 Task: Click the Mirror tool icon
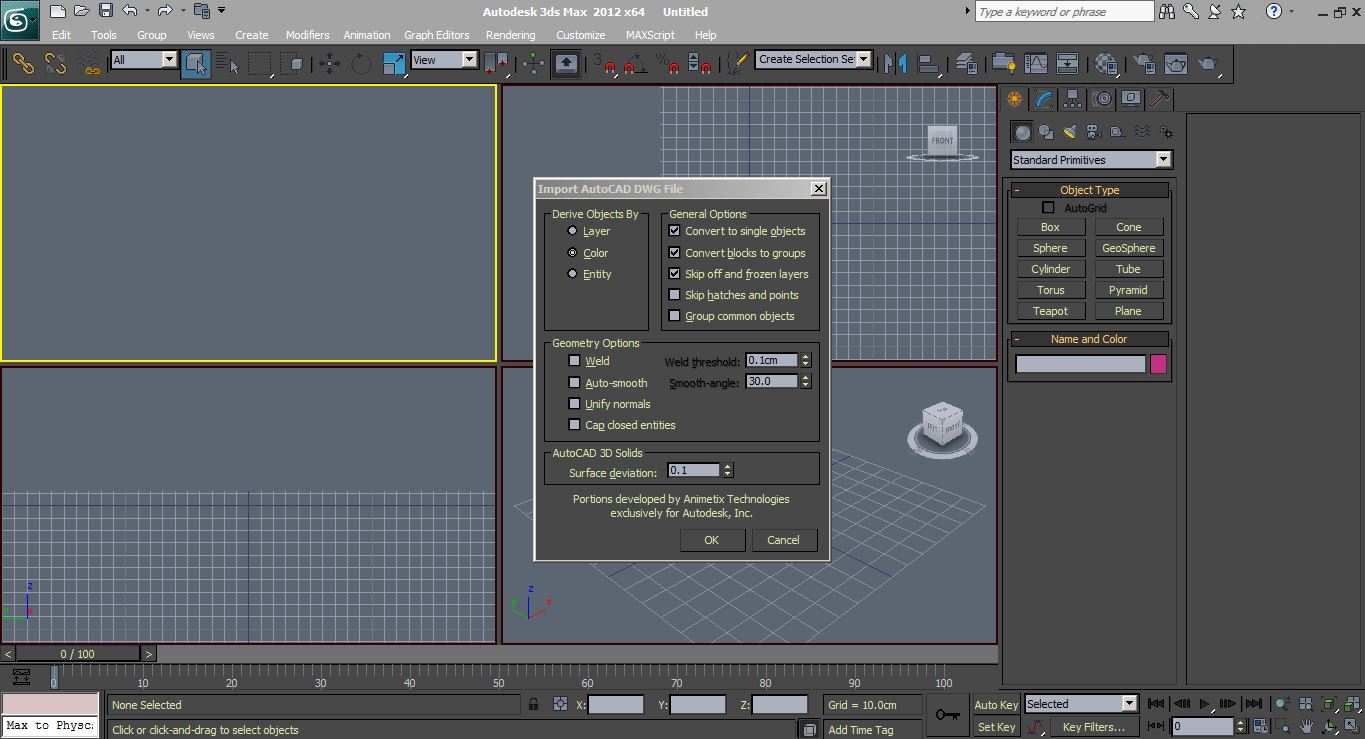[897, 64]
